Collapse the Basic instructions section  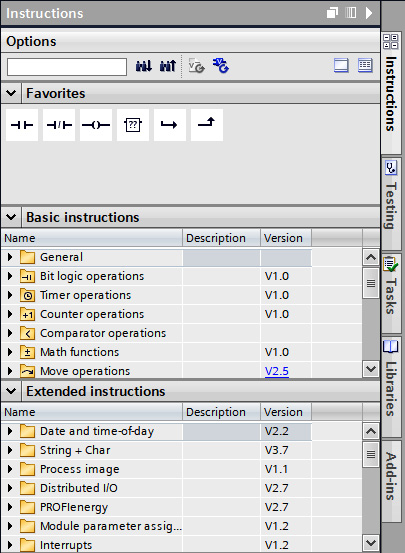pos(11,217)
